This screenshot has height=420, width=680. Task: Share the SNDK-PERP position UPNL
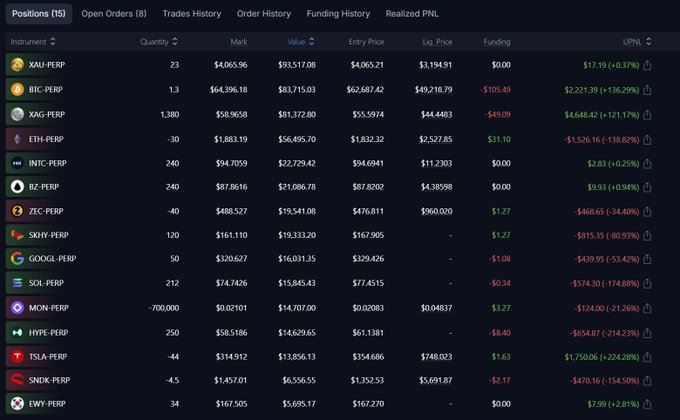647,380
